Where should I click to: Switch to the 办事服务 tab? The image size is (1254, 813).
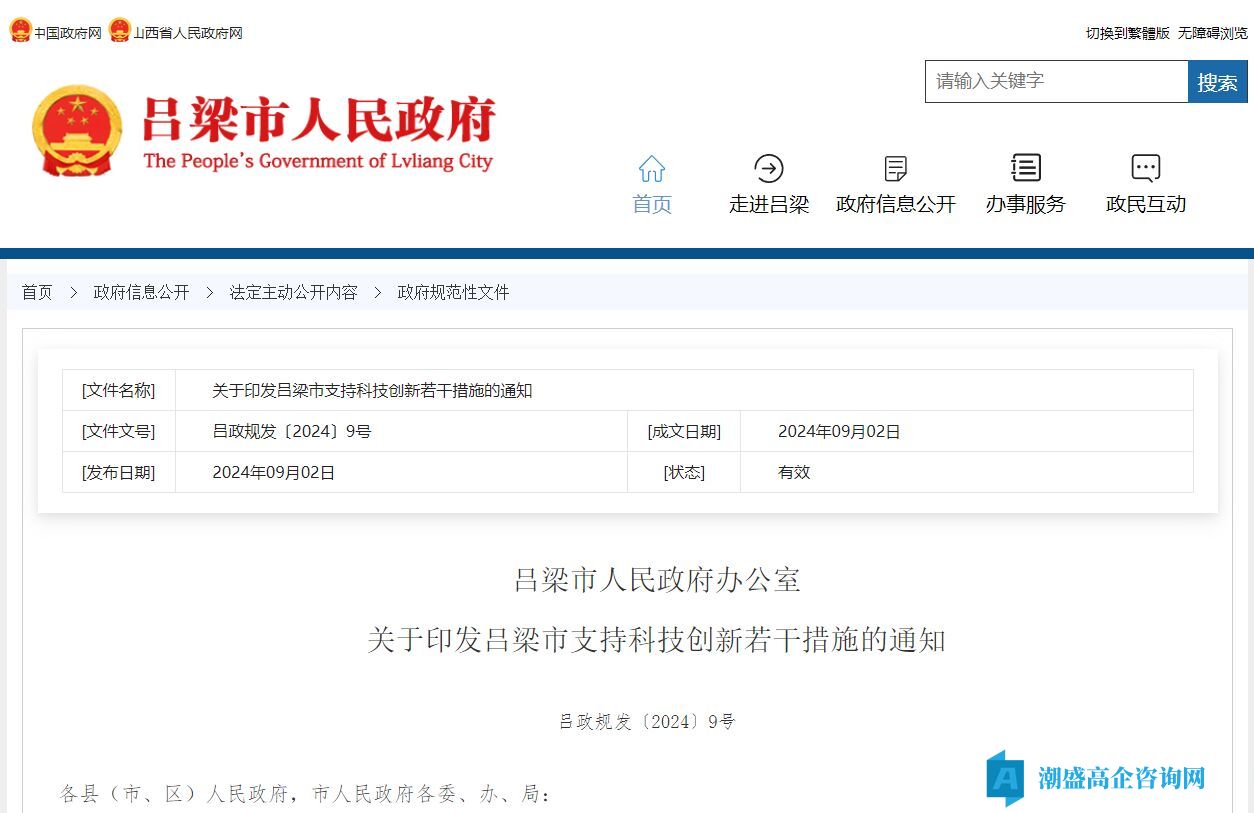click(x=1024, y=204)
